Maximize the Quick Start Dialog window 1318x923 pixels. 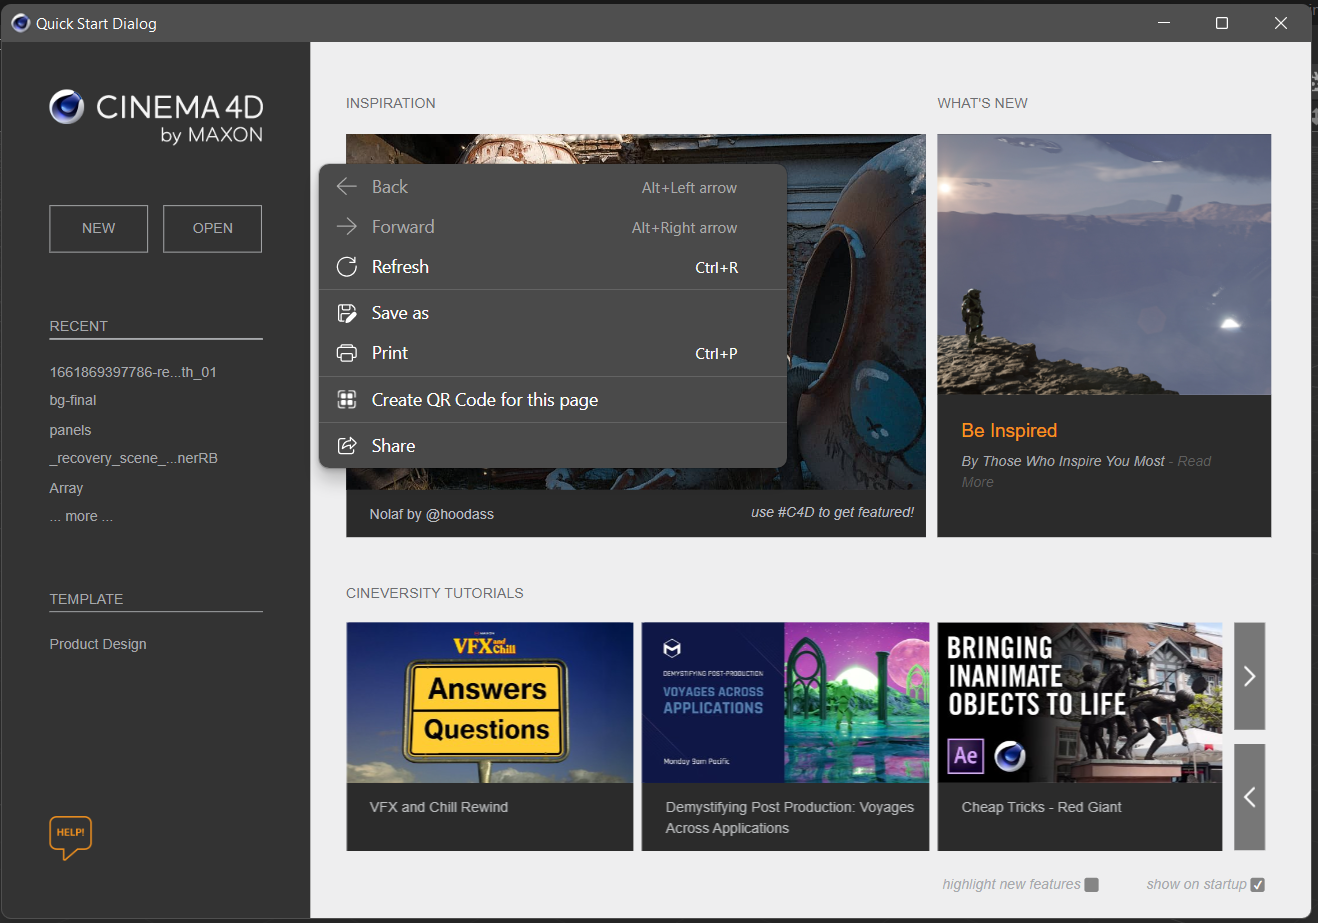point(1221,23)
